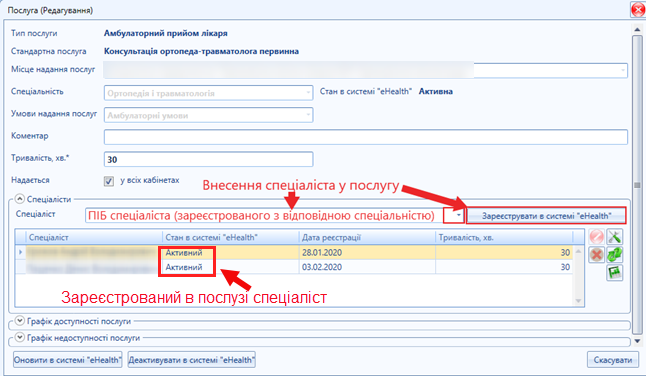Open the Місце надання послуг dropdown
Image resolution: width=646 pixels, height=376 pixels.
[623, 70]
